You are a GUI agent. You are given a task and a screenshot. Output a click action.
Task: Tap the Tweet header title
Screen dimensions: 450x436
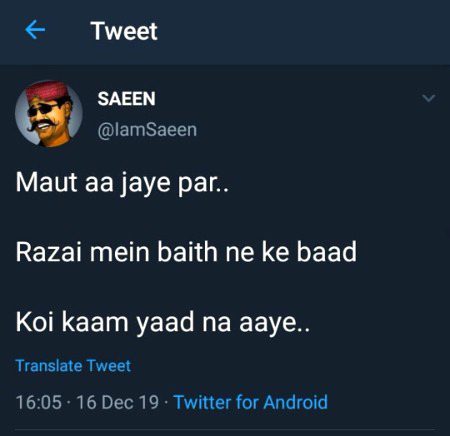124,31
